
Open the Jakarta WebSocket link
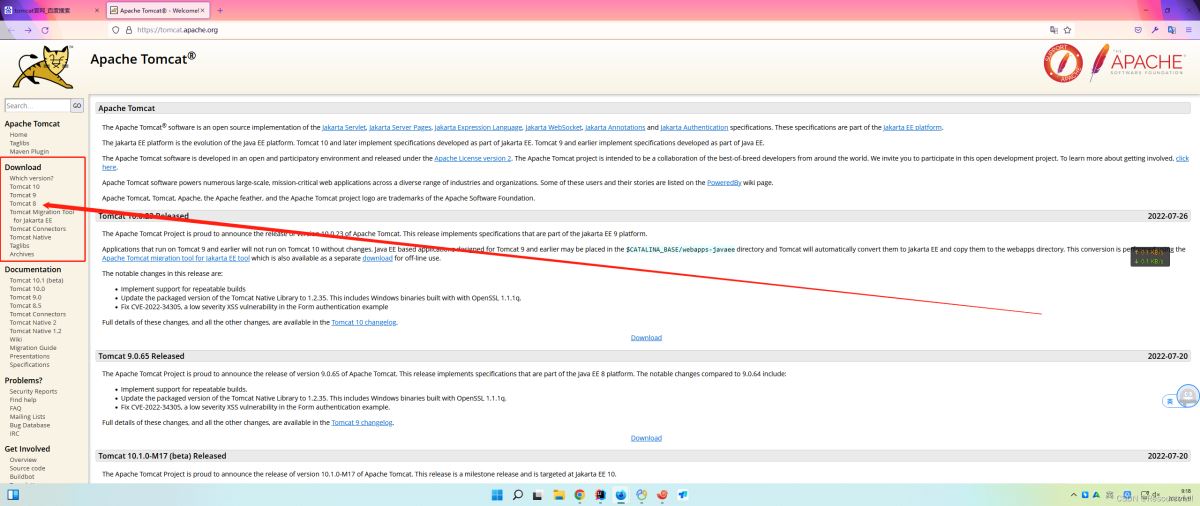[553, 127]
